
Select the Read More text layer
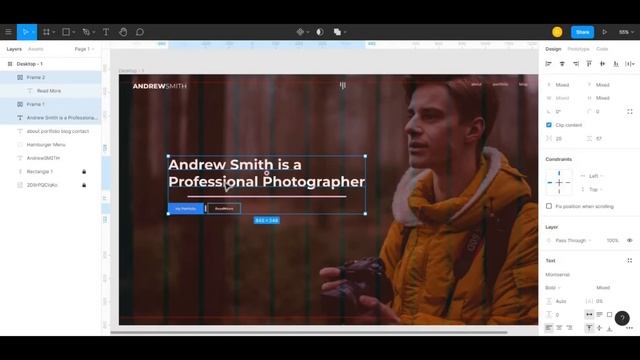pos(51,91)
